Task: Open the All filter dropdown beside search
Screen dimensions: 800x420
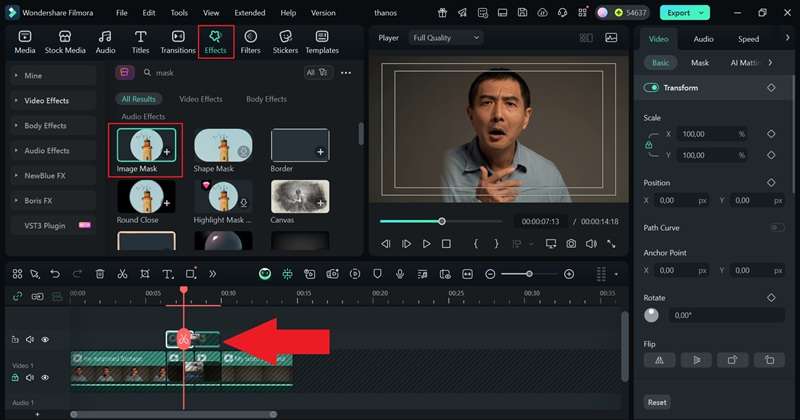Action: [314, 73]
